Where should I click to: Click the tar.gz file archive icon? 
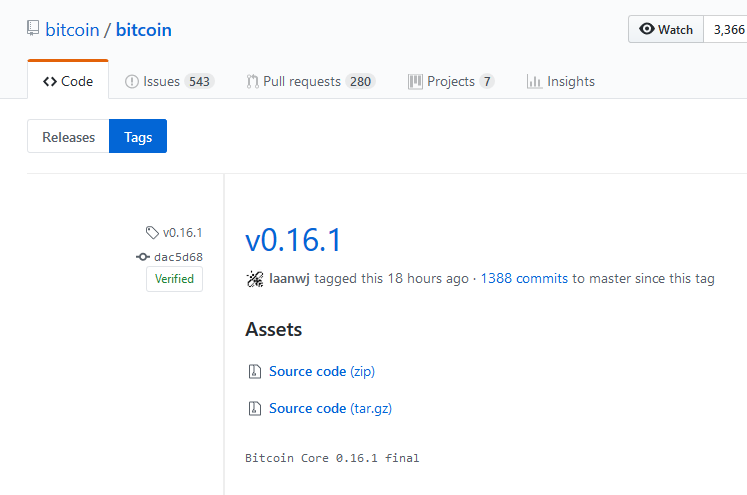pos(255,408)
